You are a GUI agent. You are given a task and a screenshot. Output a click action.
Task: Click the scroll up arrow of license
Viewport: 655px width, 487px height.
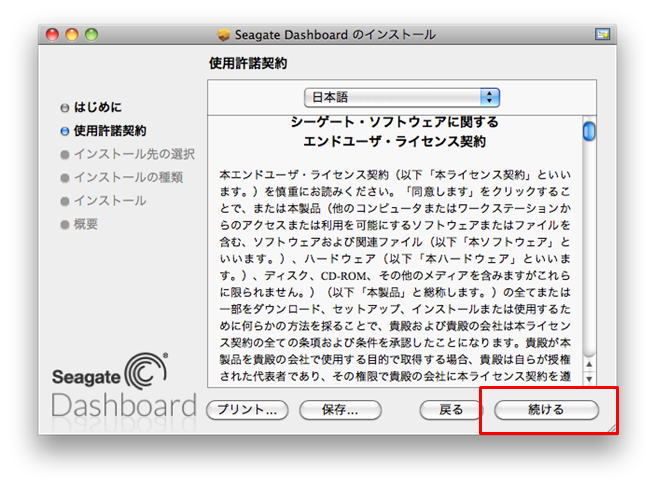(x=589, y=364)
